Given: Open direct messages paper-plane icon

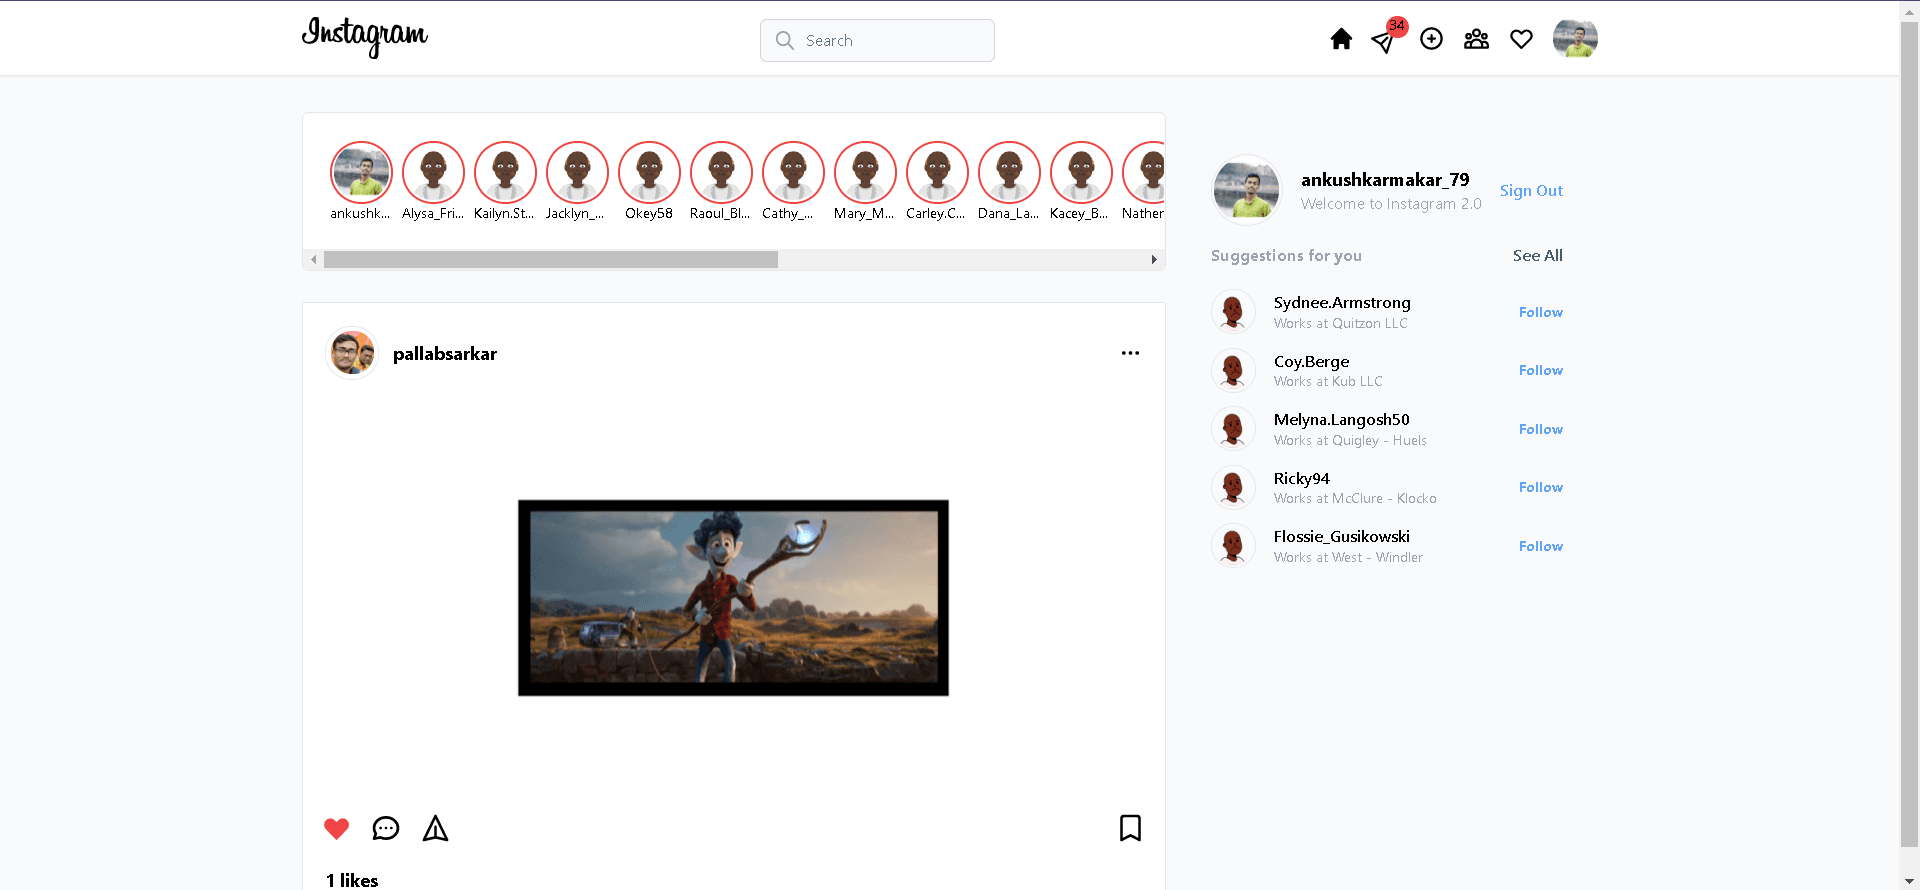Looking at the screenshot, I should pos(1383,41).
